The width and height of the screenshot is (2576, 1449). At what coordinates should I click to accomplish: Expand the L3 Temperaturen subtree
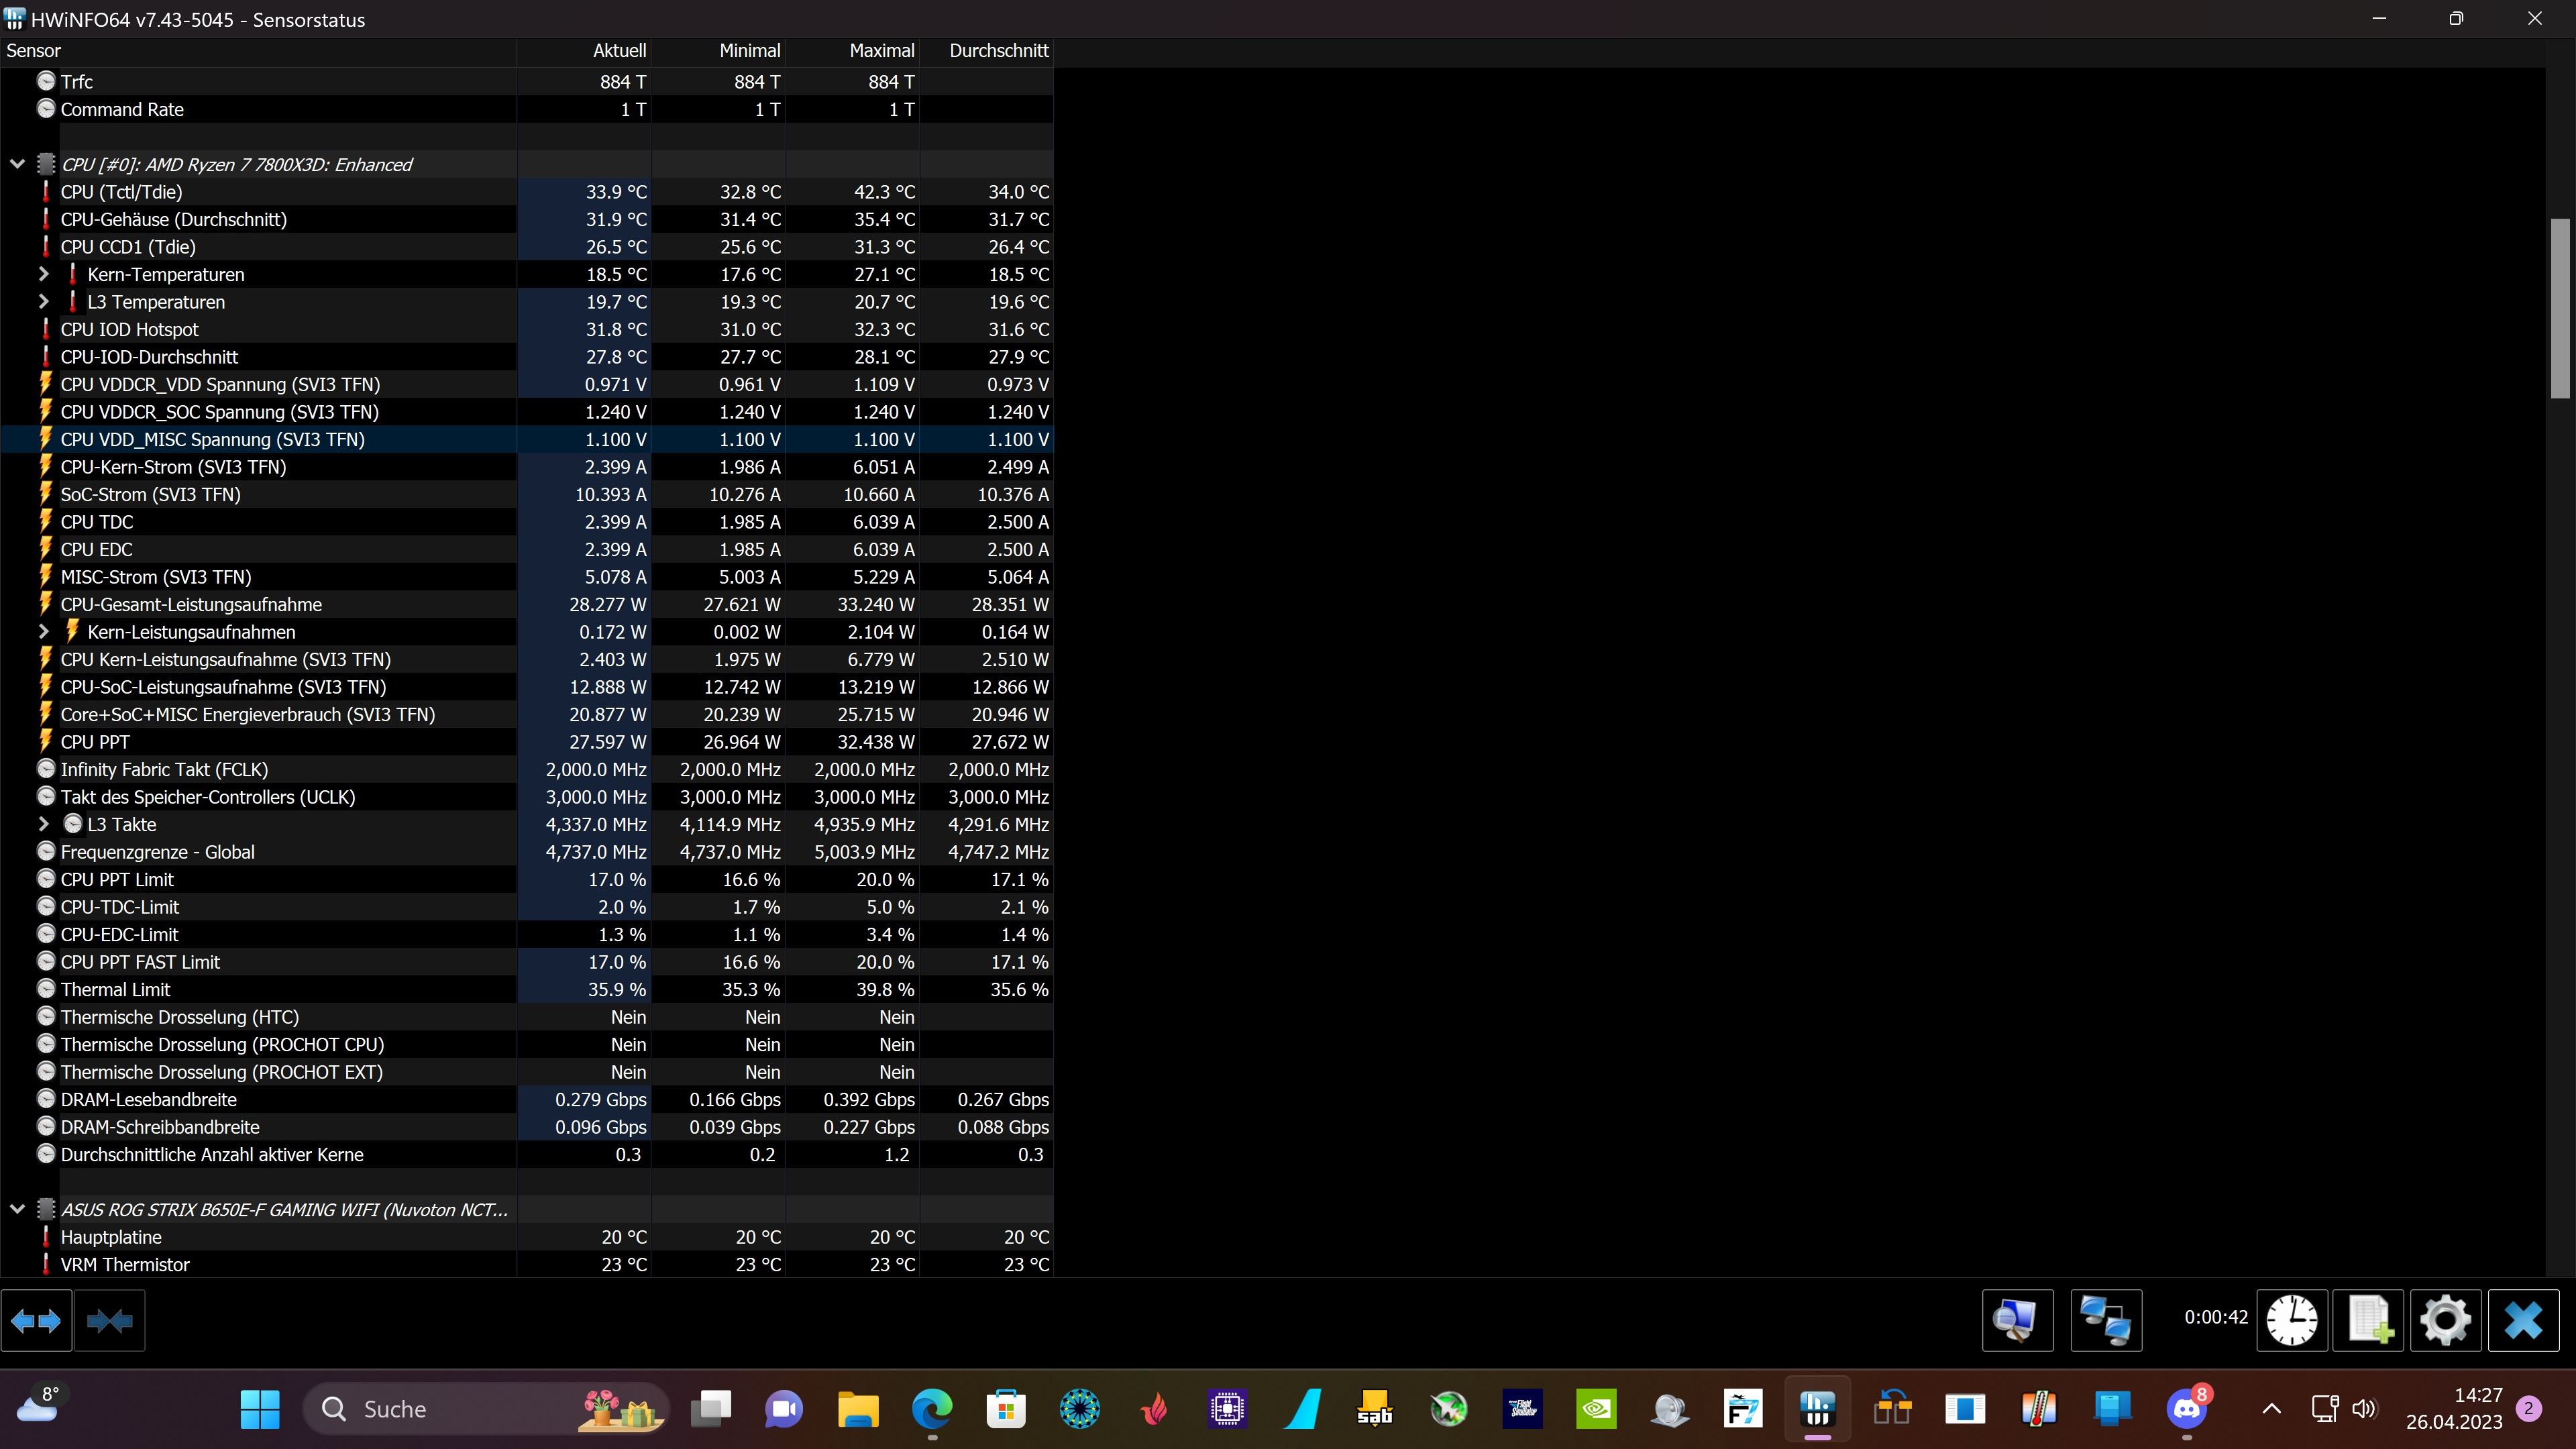click(43, 301)
